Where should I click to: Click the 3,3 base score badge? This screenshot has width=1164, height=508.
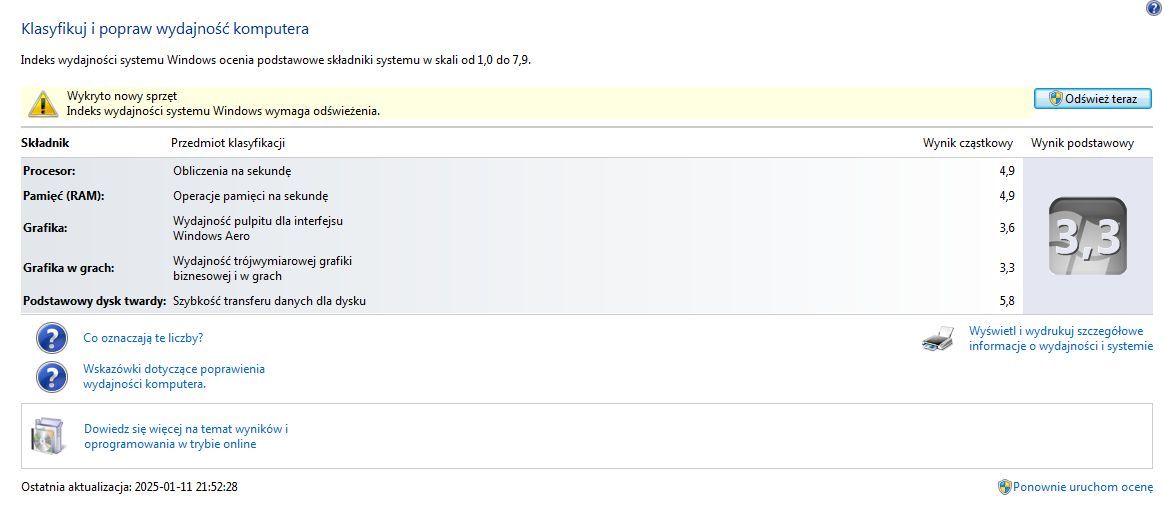click(1088, 236)
